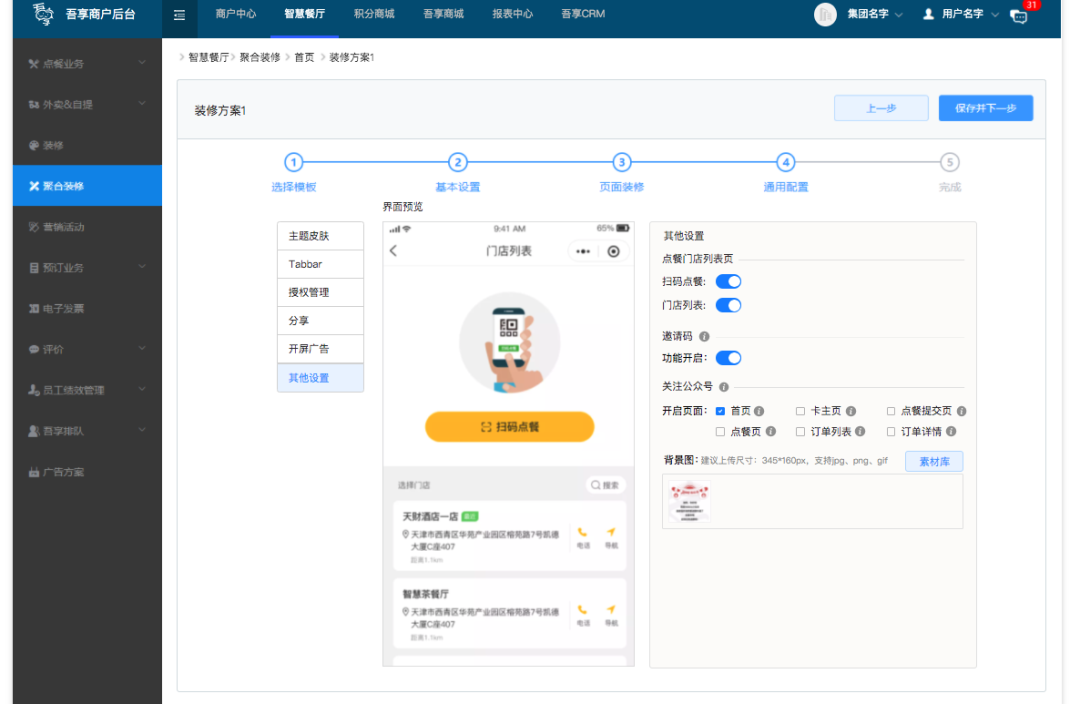Click the uploaded background image thumbnail
This screenshot has width=1080, height=704.
[689, 501]
